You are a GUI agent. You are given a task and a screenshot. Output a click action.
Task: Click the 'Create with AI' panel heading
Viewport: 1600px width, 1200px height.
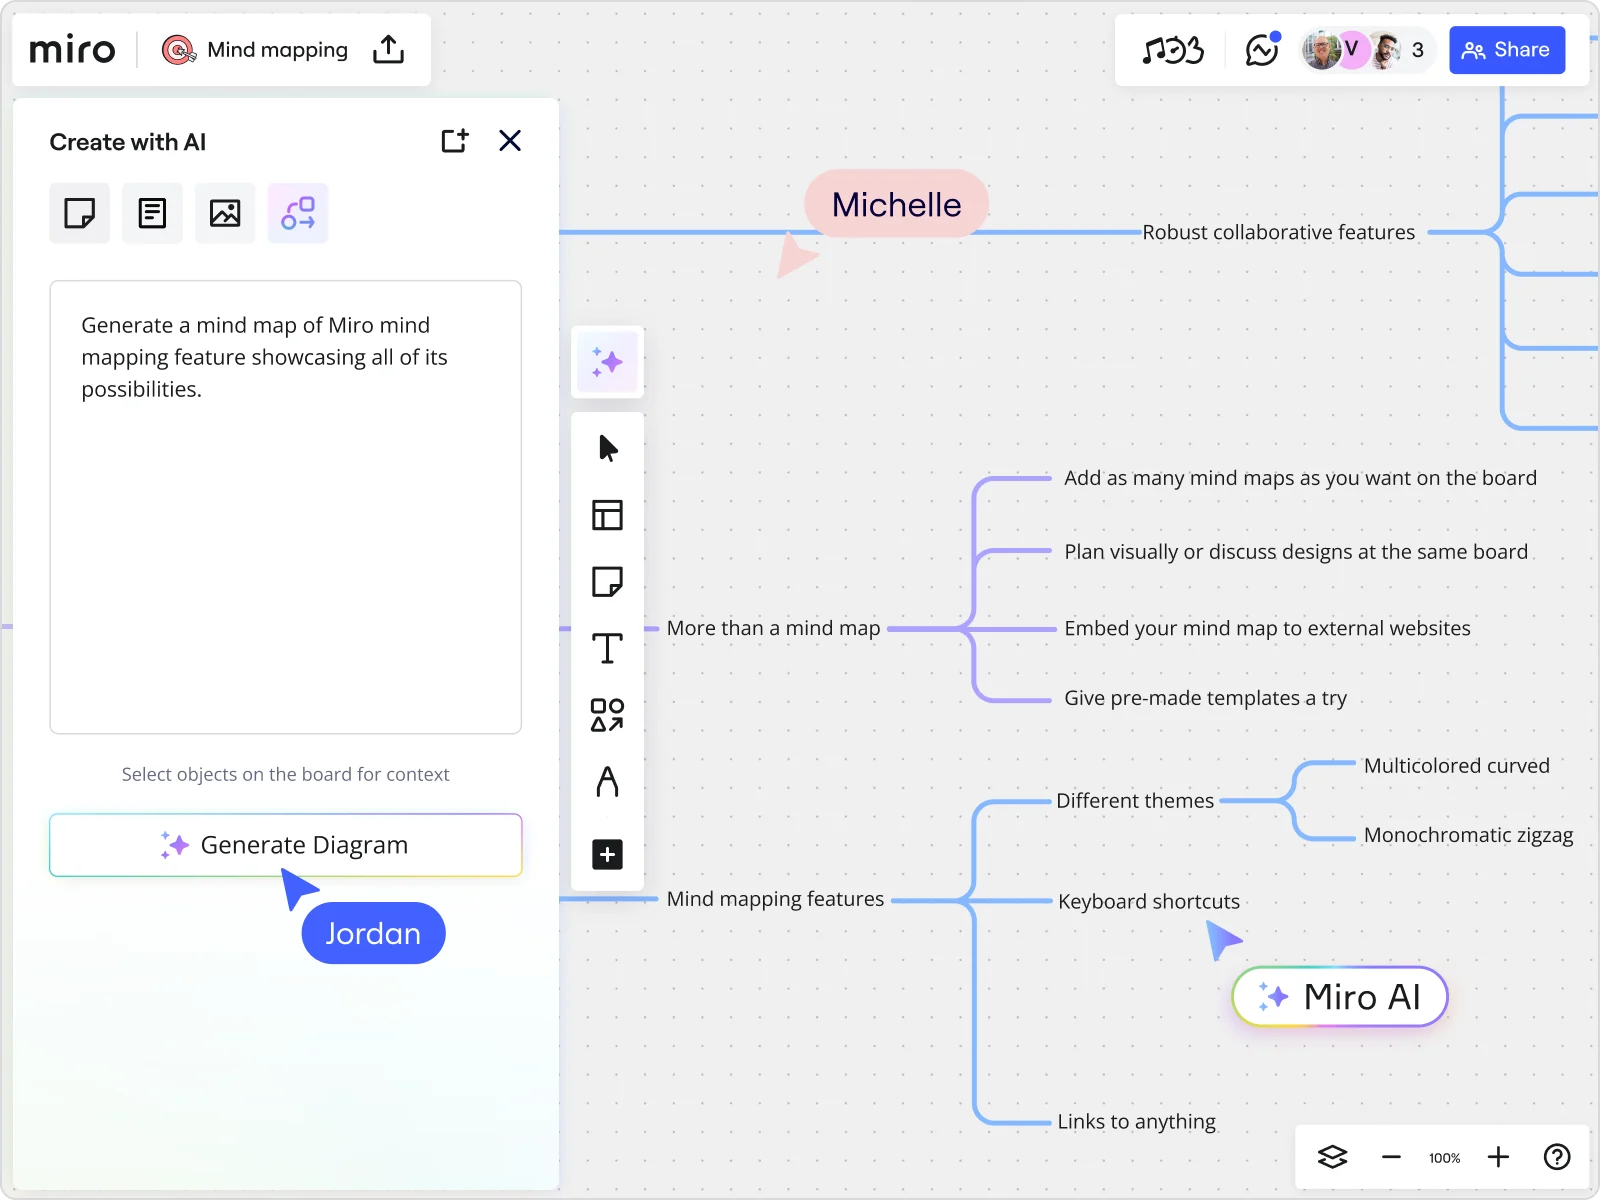click(x=128, y=142)
